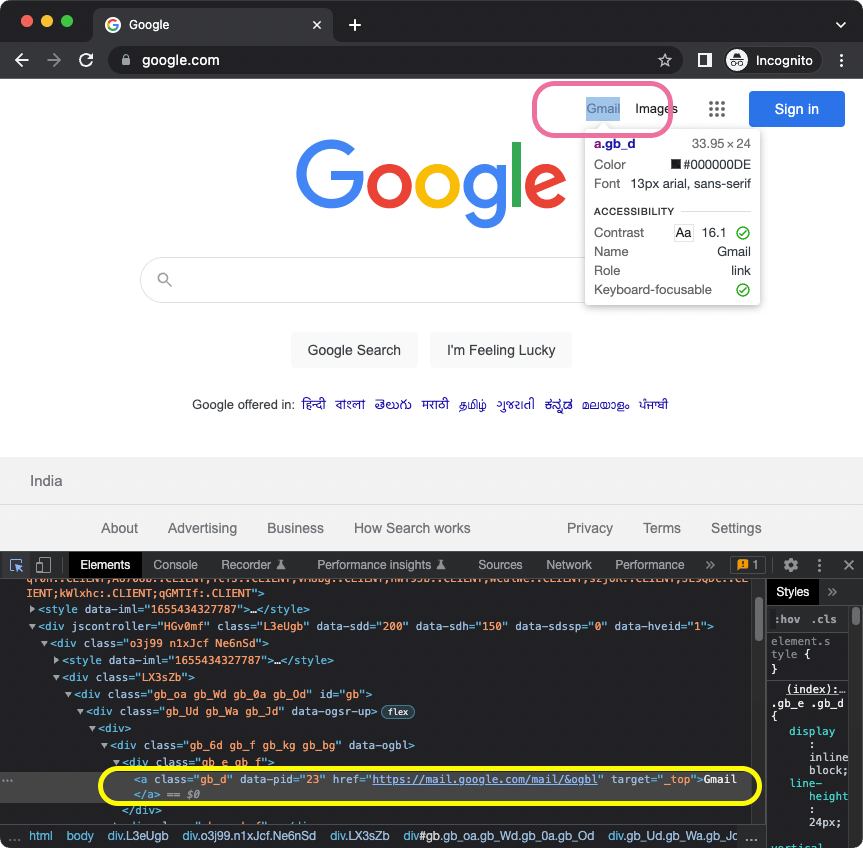Reload the google.com page
This screenshot has width=863, height=848.
(86, 60)
